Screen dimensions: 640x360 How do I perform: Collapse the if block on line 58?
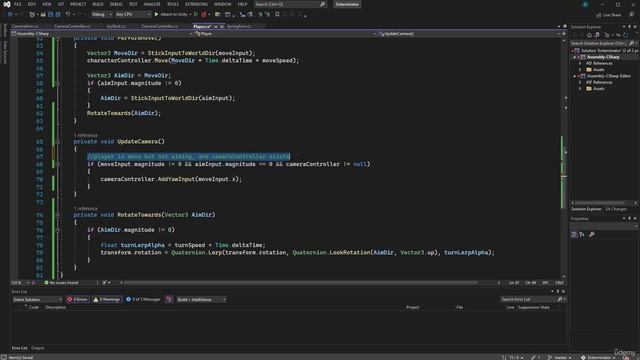58,83
